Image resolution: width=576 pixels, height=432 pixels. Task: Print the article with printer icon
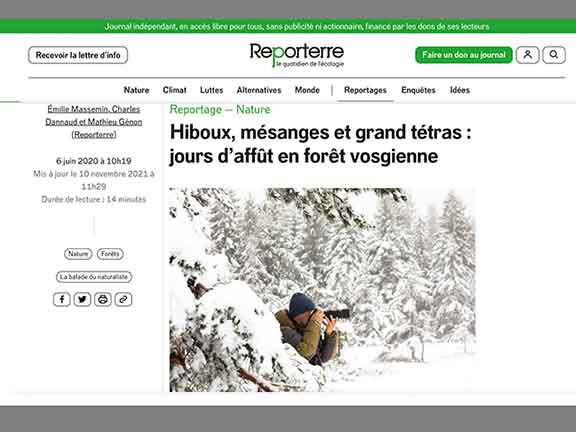click(x=103, y=299)
